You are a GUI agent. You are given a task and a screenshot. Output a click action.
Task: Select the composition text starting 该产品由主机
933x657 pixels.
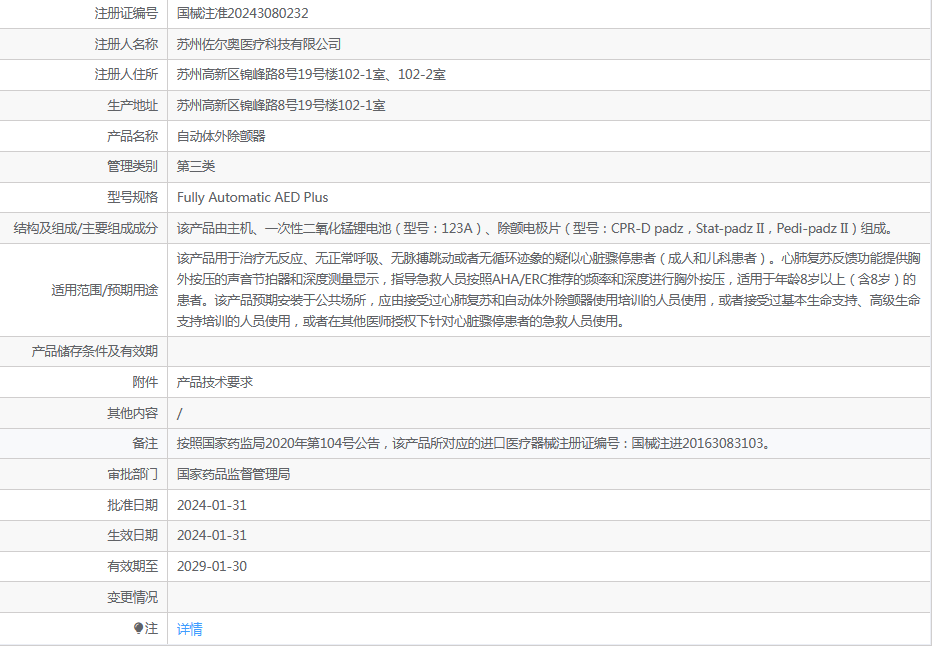coord(535,229)
